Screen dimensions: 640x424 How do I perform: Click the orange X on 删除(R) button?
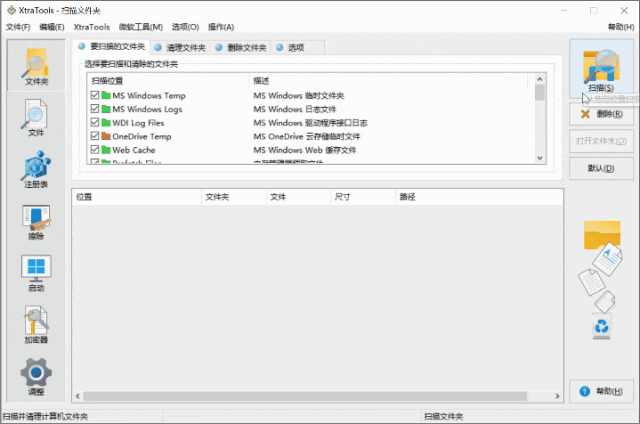[x=585, y=114]
